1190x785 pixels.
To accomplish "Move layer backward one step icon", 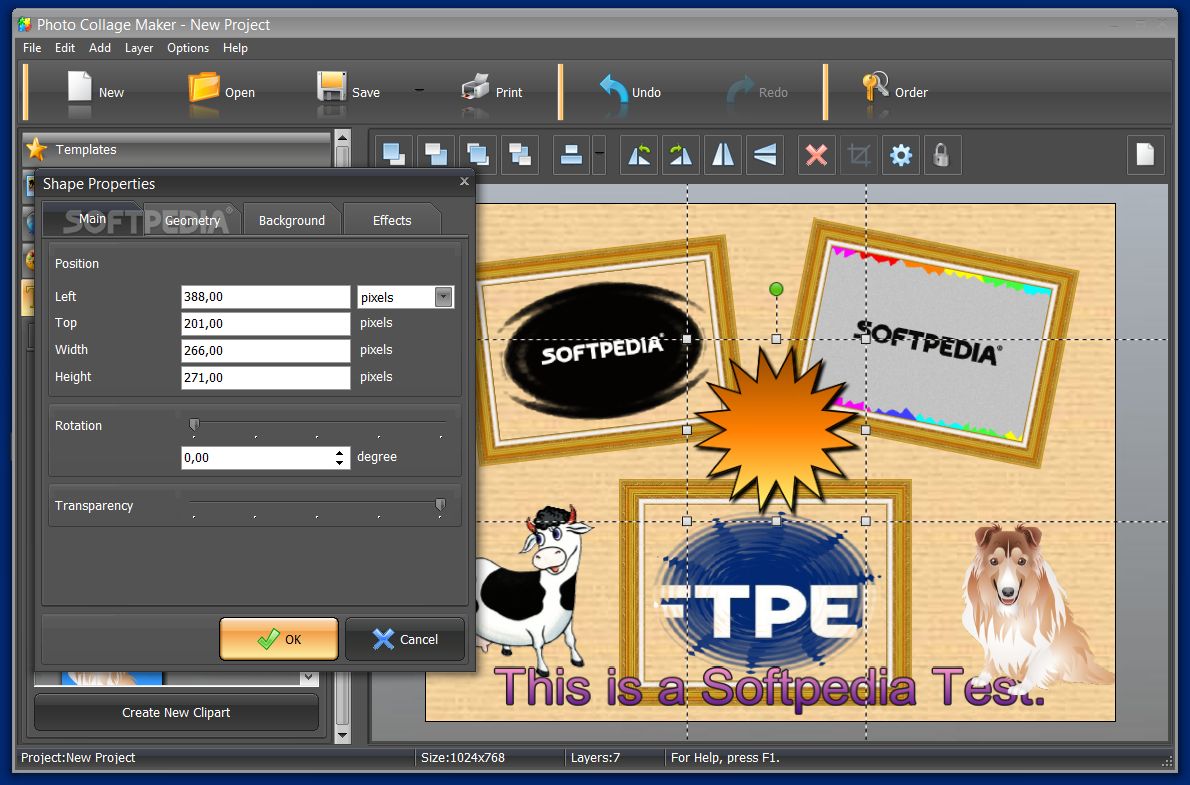I will [x=520, y=155].
